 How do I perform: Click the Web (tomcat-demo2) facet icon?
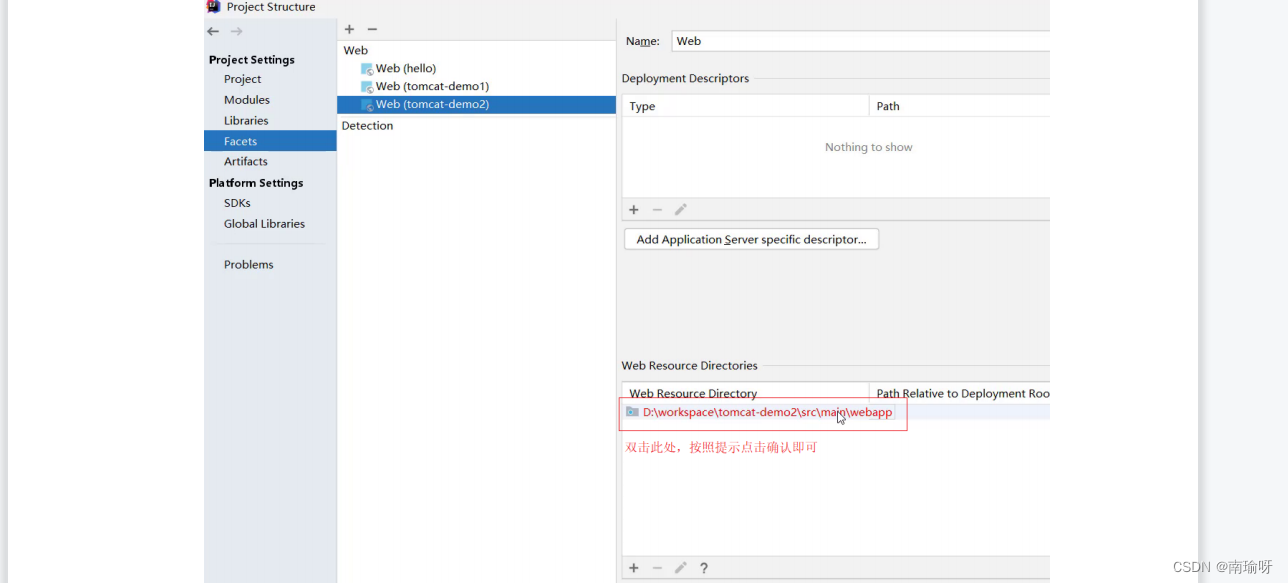(367, 105)
